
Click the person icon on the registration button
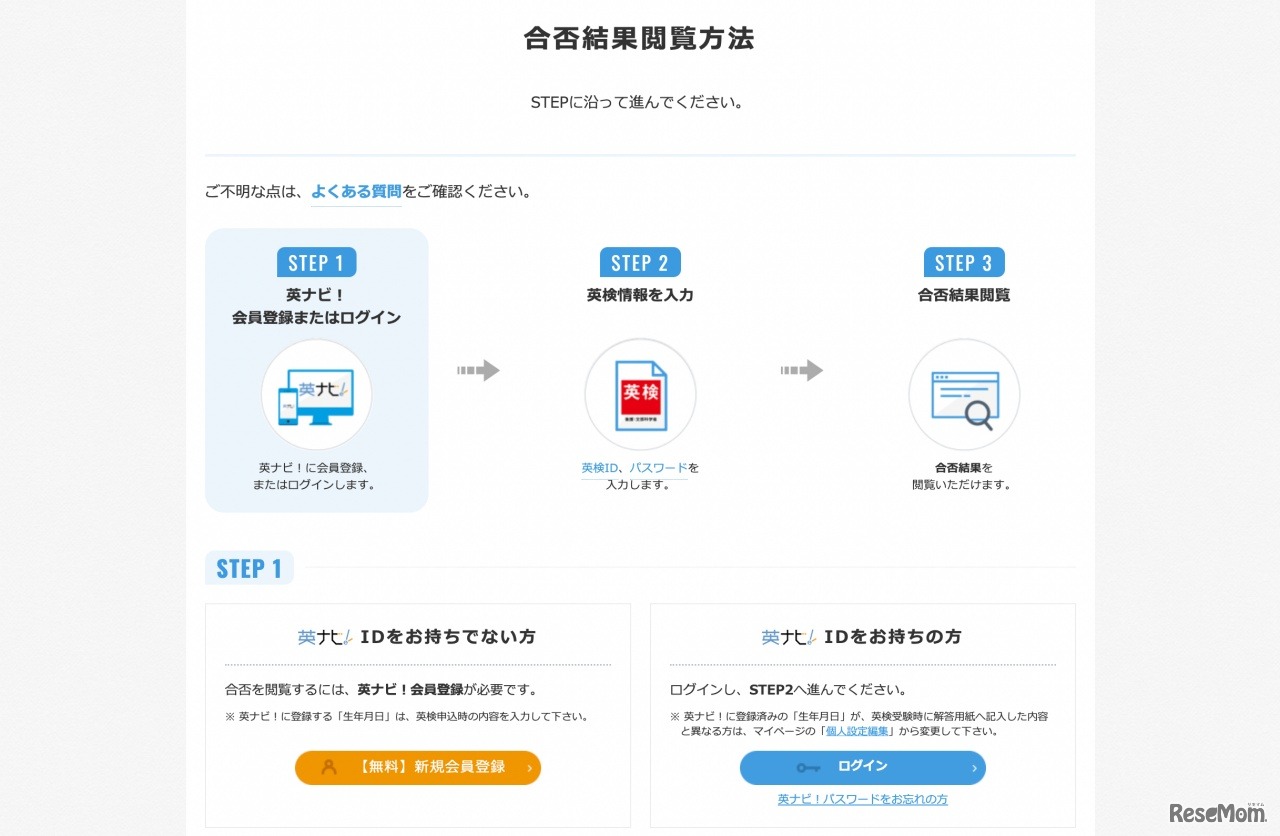pyautogui.click(x=330, y=768)
